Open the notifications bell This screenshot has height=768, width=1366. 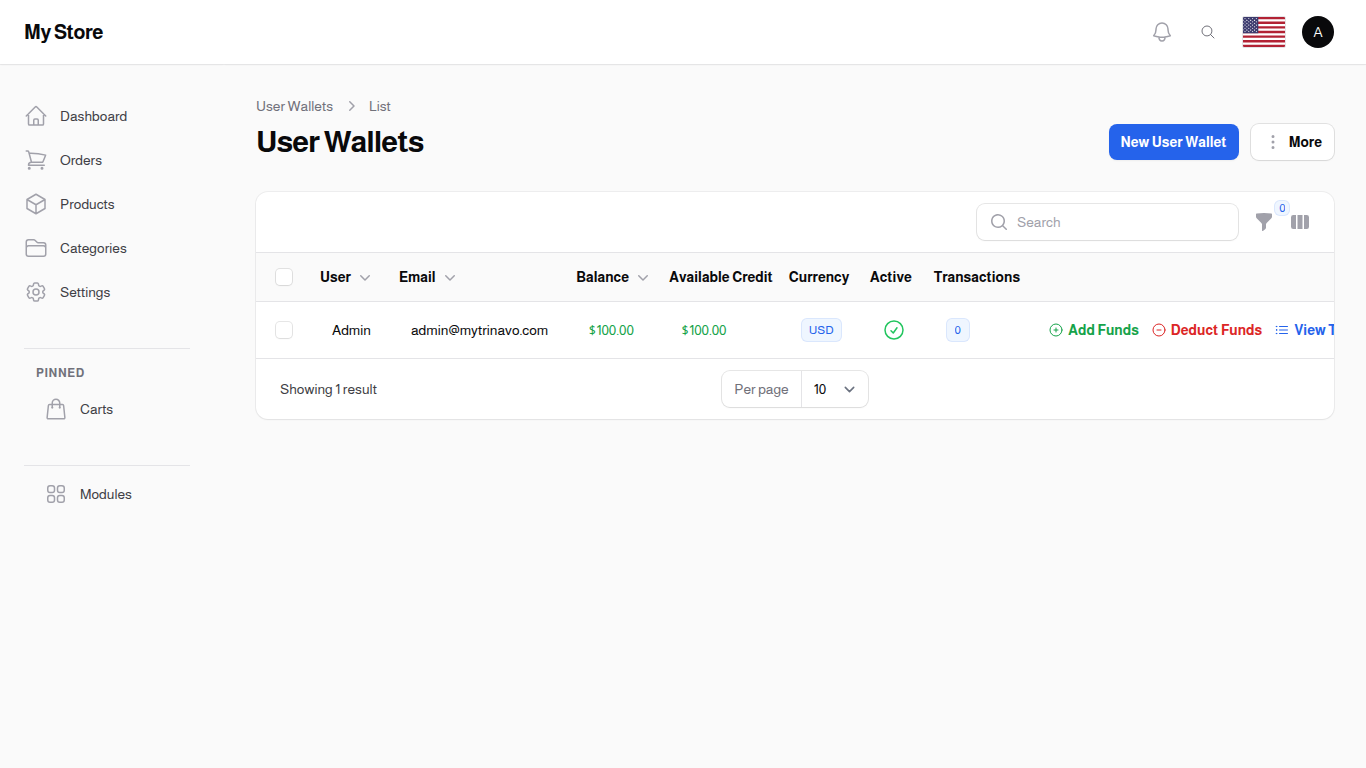point(1161,31)
